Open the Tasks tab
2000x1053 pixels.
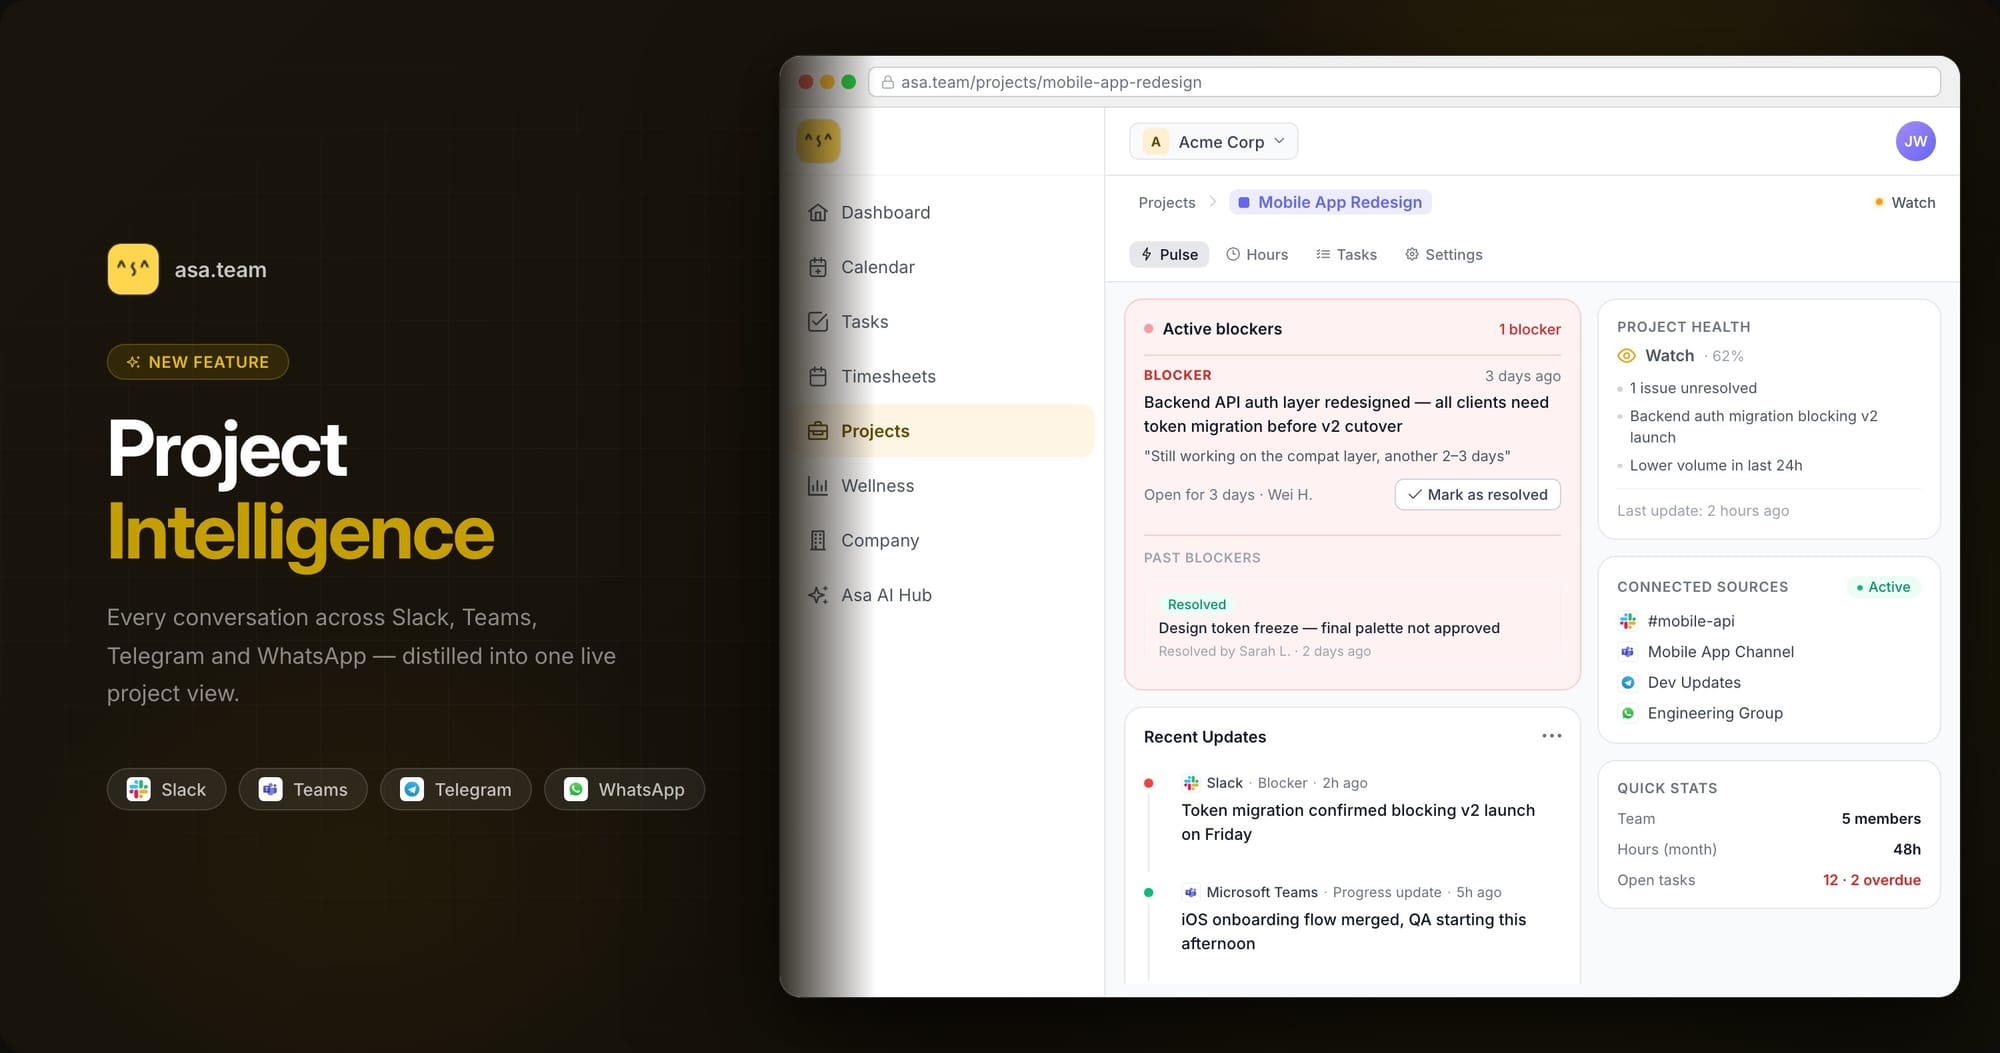(x=1346, y=254)
